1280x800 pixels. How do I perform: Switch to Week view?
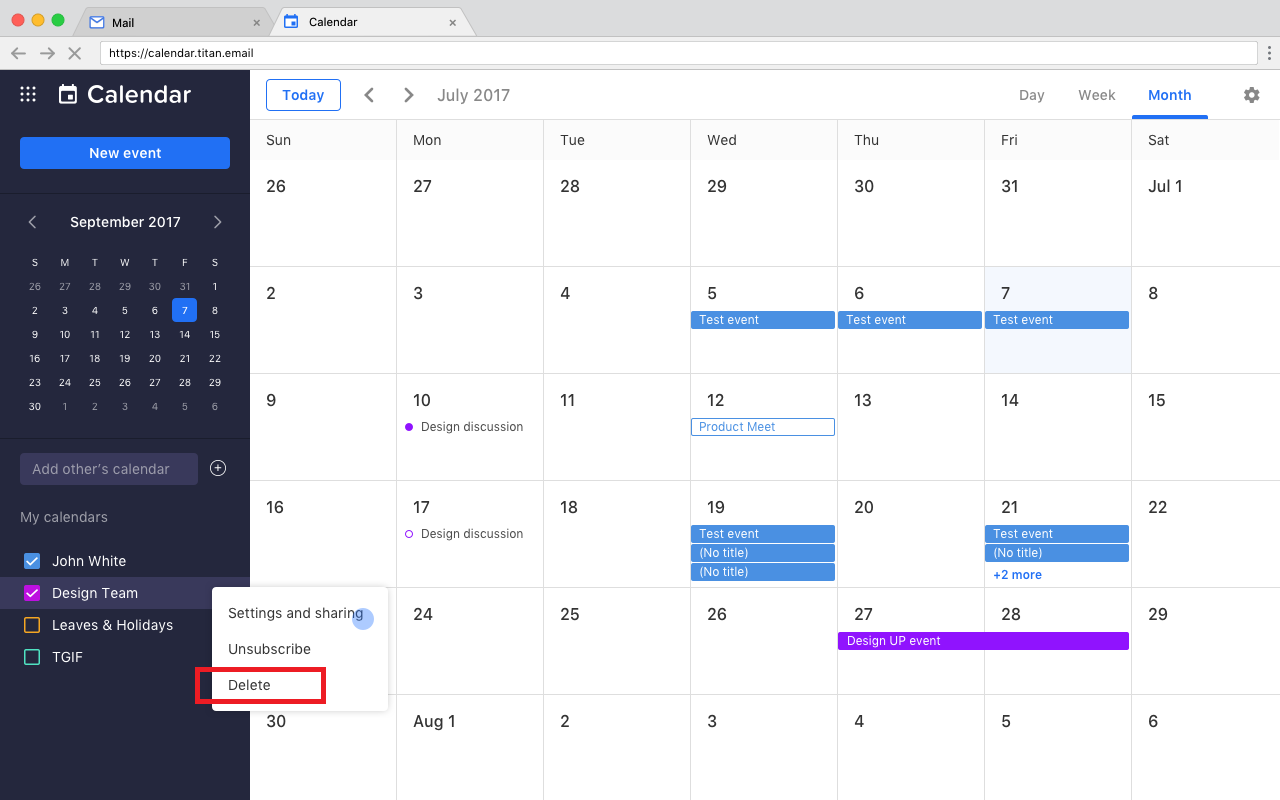[x=1096, y=95]
